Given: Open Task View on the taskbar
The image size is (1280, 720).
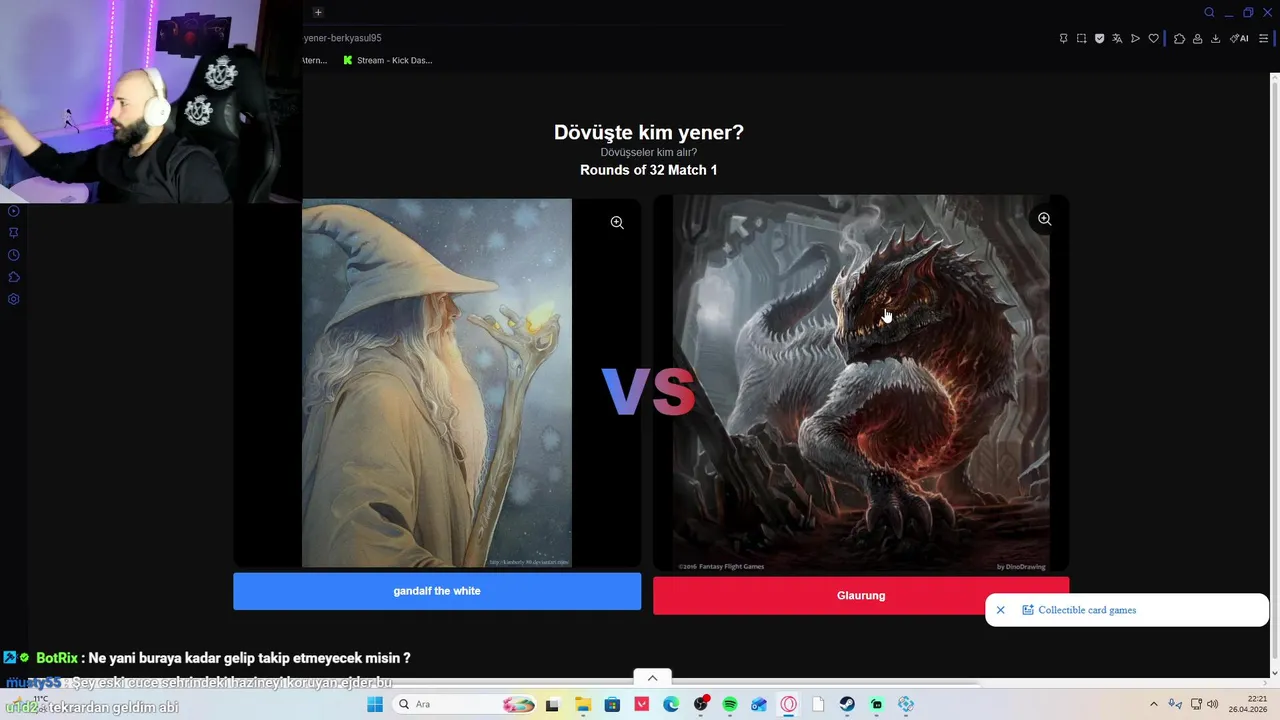Looking at the screenshot, I should tap(552, 705).
